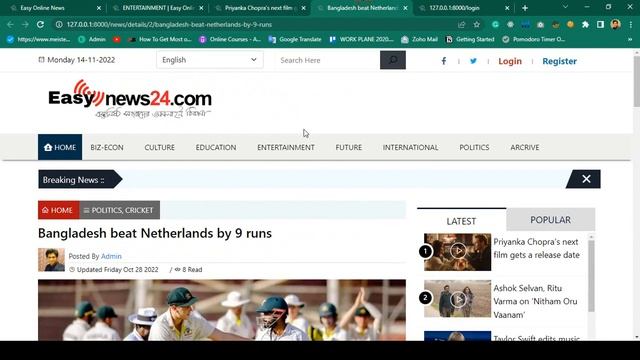Select the POPULAR sidebar tab
The width and height of the screenshot is (640, 360).
coord(551,220)
